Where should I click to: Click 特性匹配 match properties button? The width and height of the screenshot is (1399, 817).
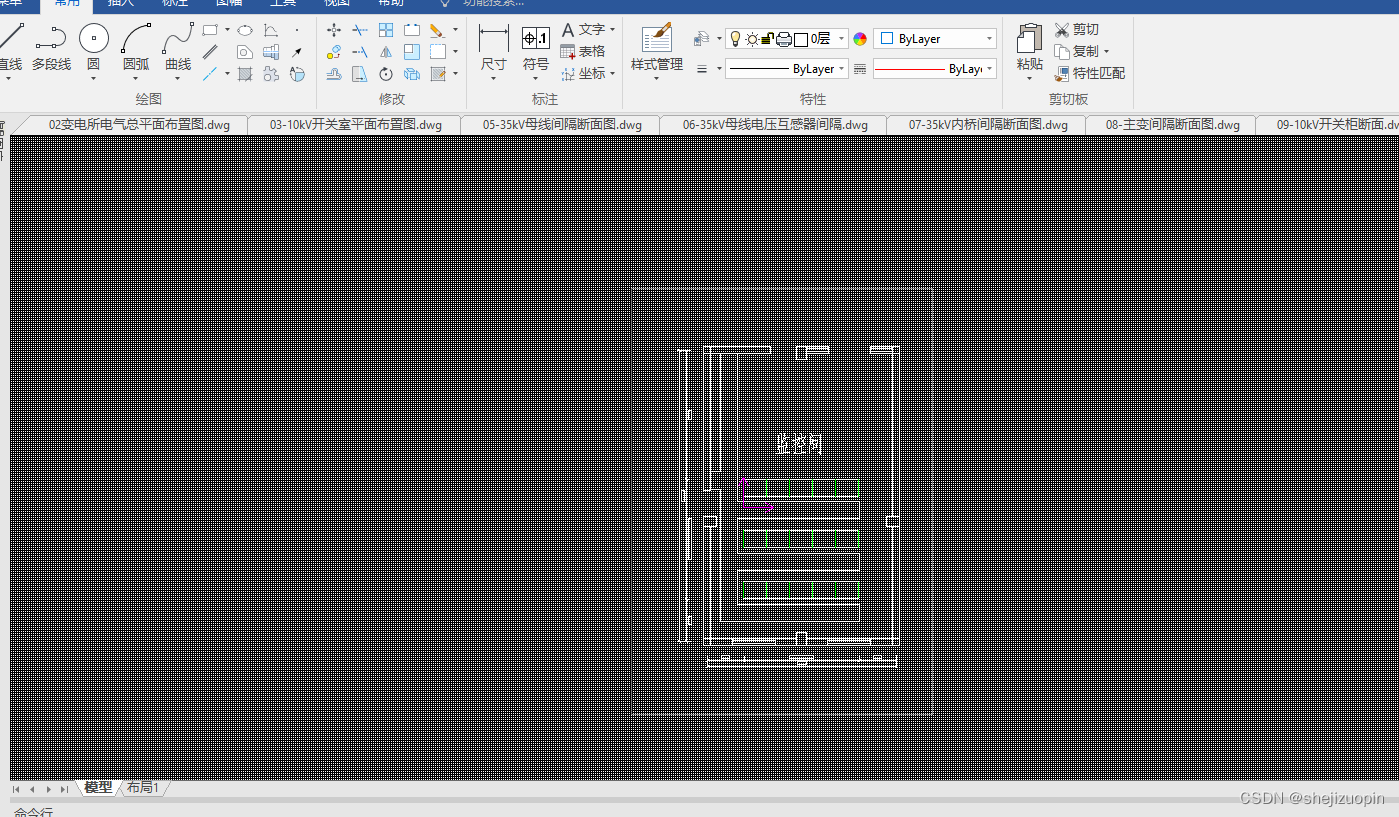(x=1090, y=73)
